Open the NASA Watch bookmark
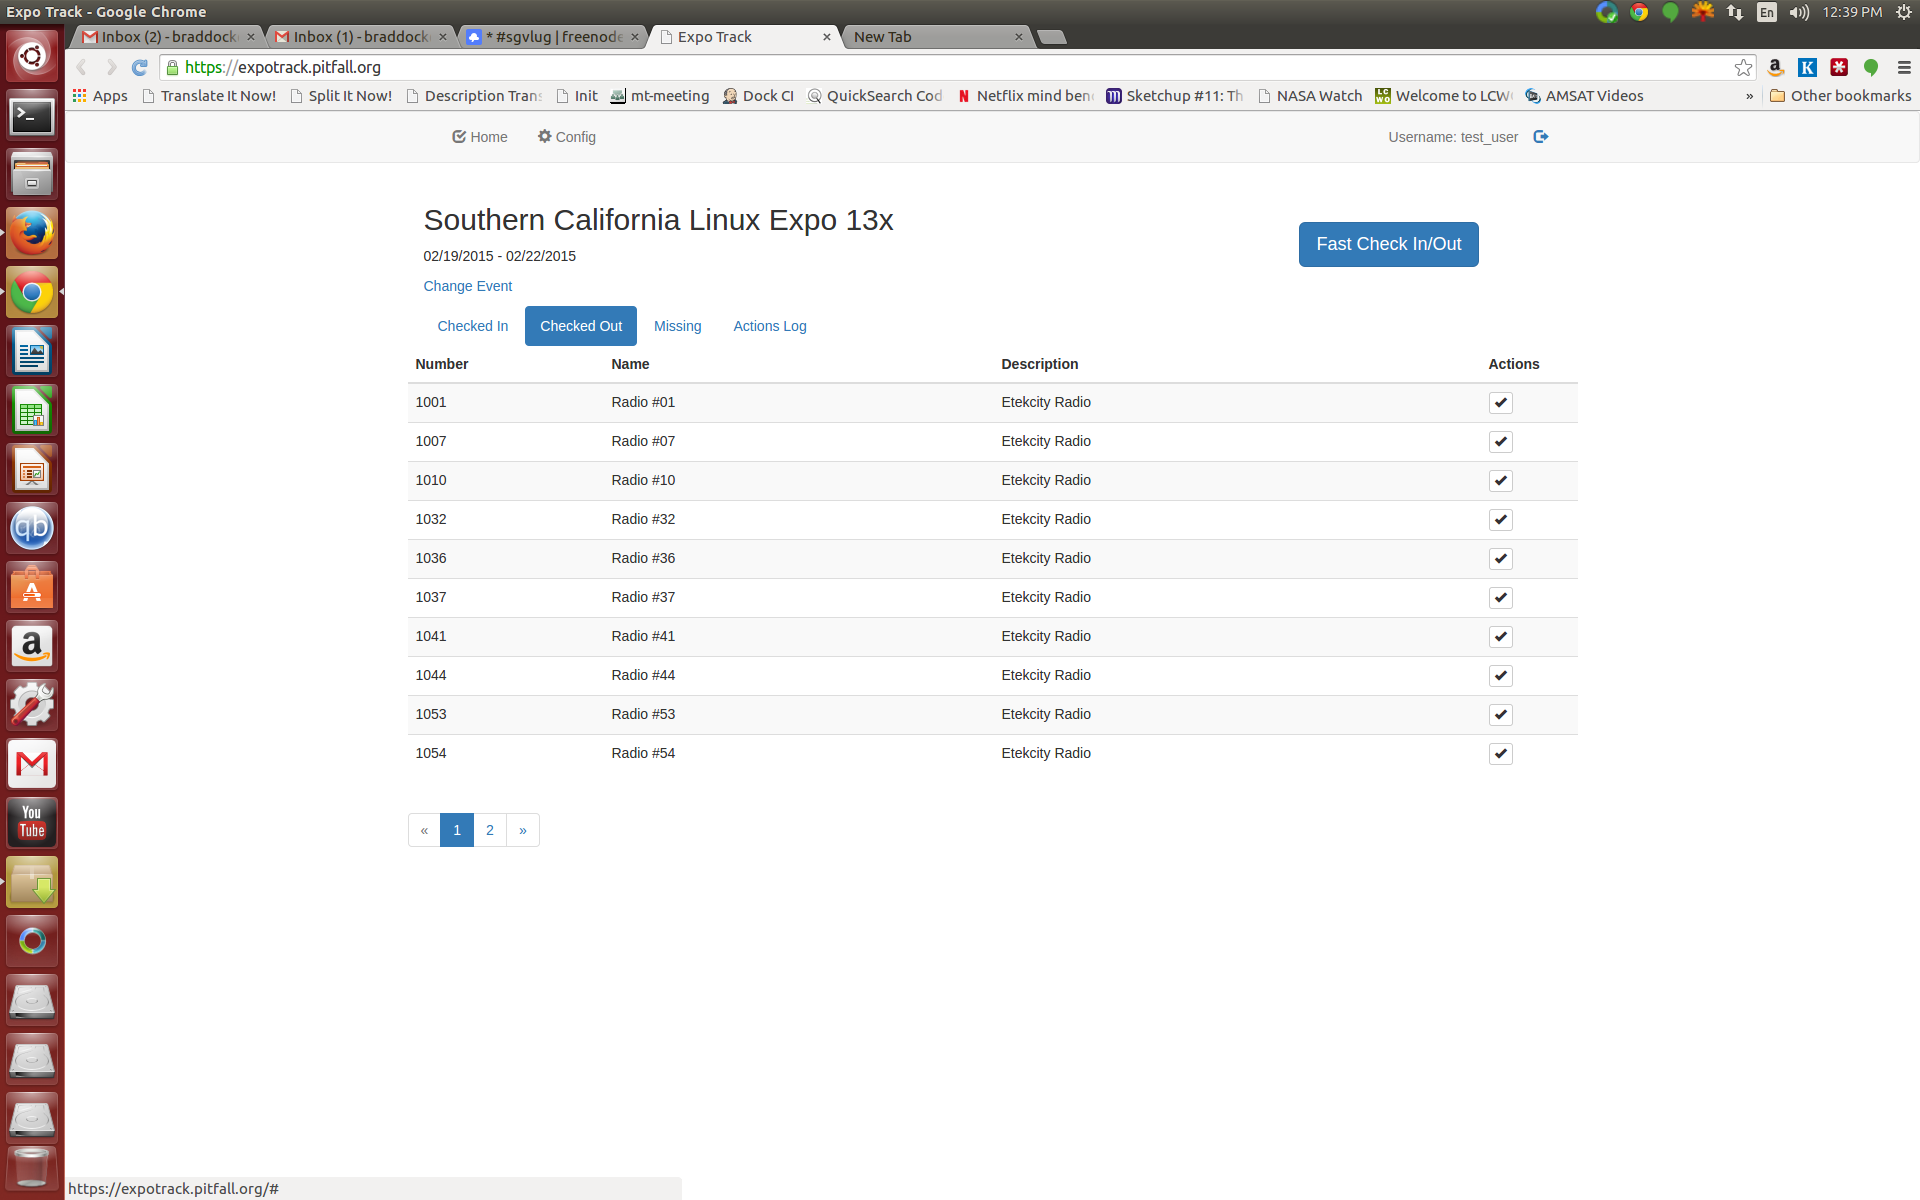This screenshot has height=1200, width=1920. pos(1310,96)
